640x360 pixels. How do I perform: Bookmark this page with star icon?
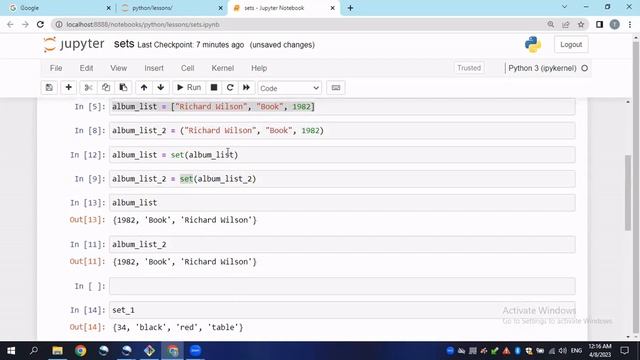pyautogui.click(x=581, y=24)
